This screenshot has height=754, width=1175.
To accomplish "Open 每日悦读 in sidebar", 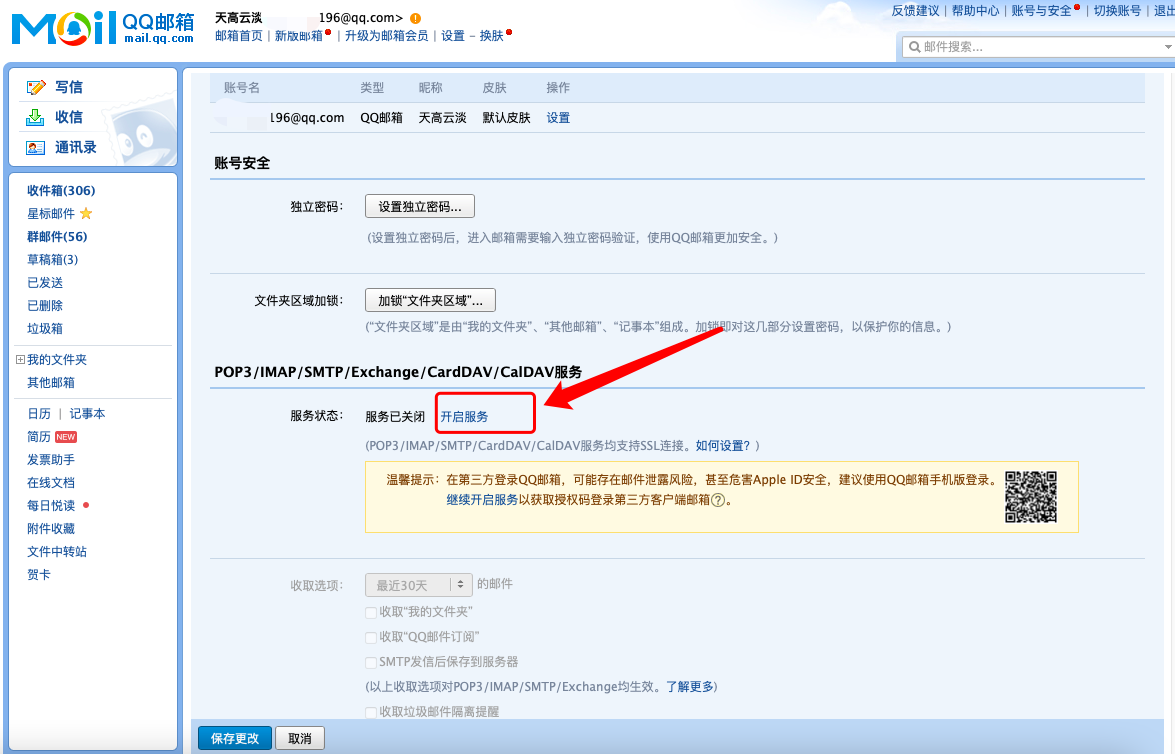I will pyautogui.click(x=51, y=506).
